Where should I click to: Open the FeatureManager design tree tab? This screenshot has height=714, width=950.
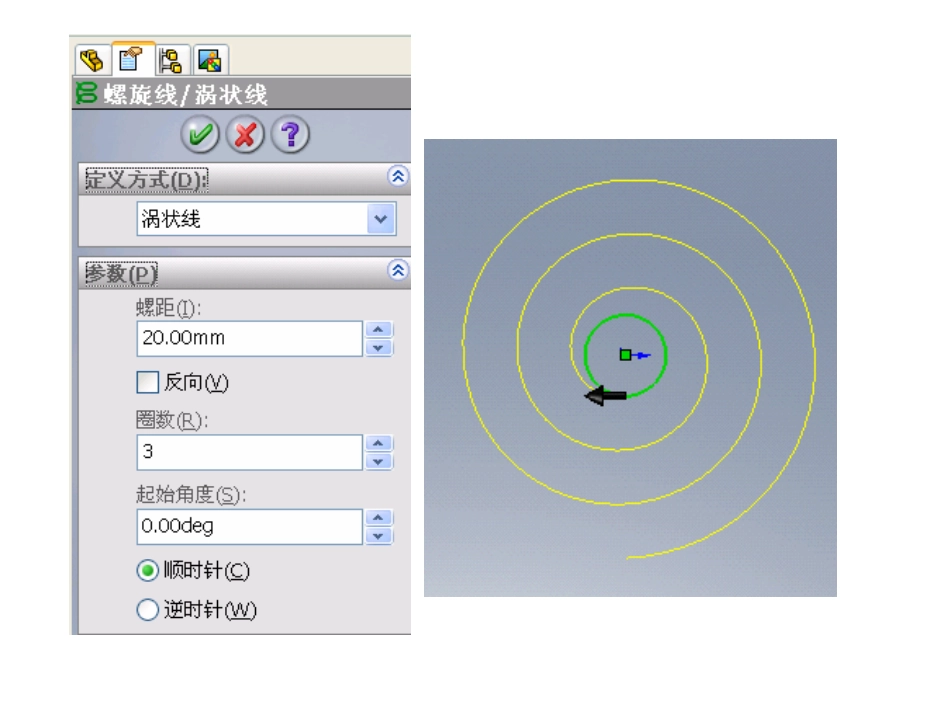click(x=93, y=60)
